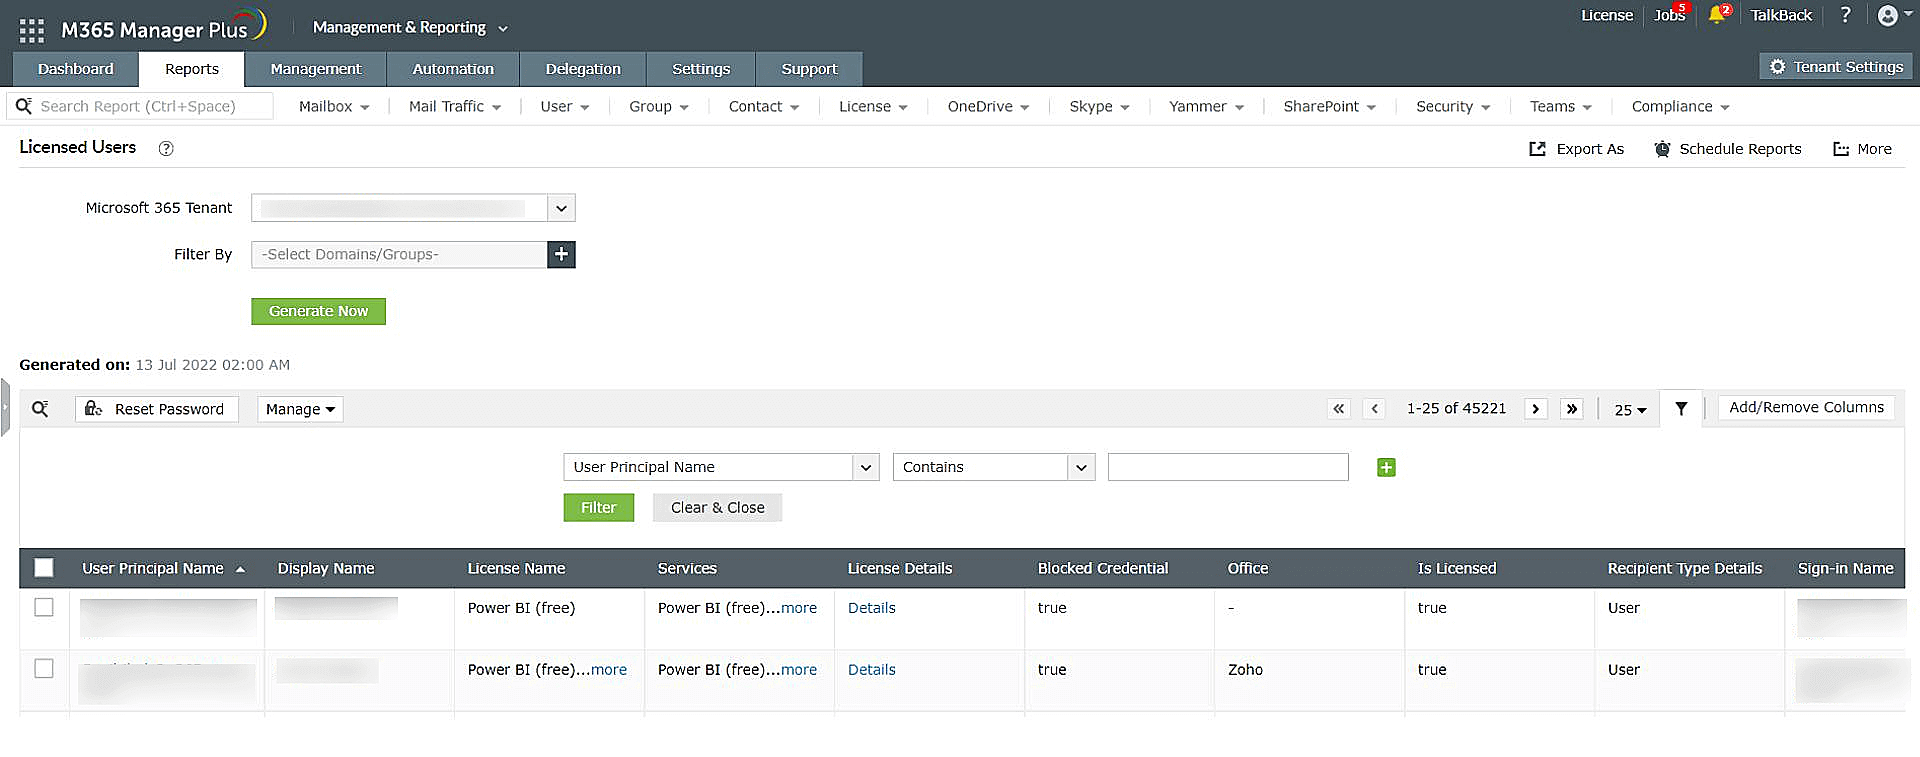The width and height of the screenshot is (1920, 757).
Task: Switch to the Dashboard tab
Action: [75, 69]
